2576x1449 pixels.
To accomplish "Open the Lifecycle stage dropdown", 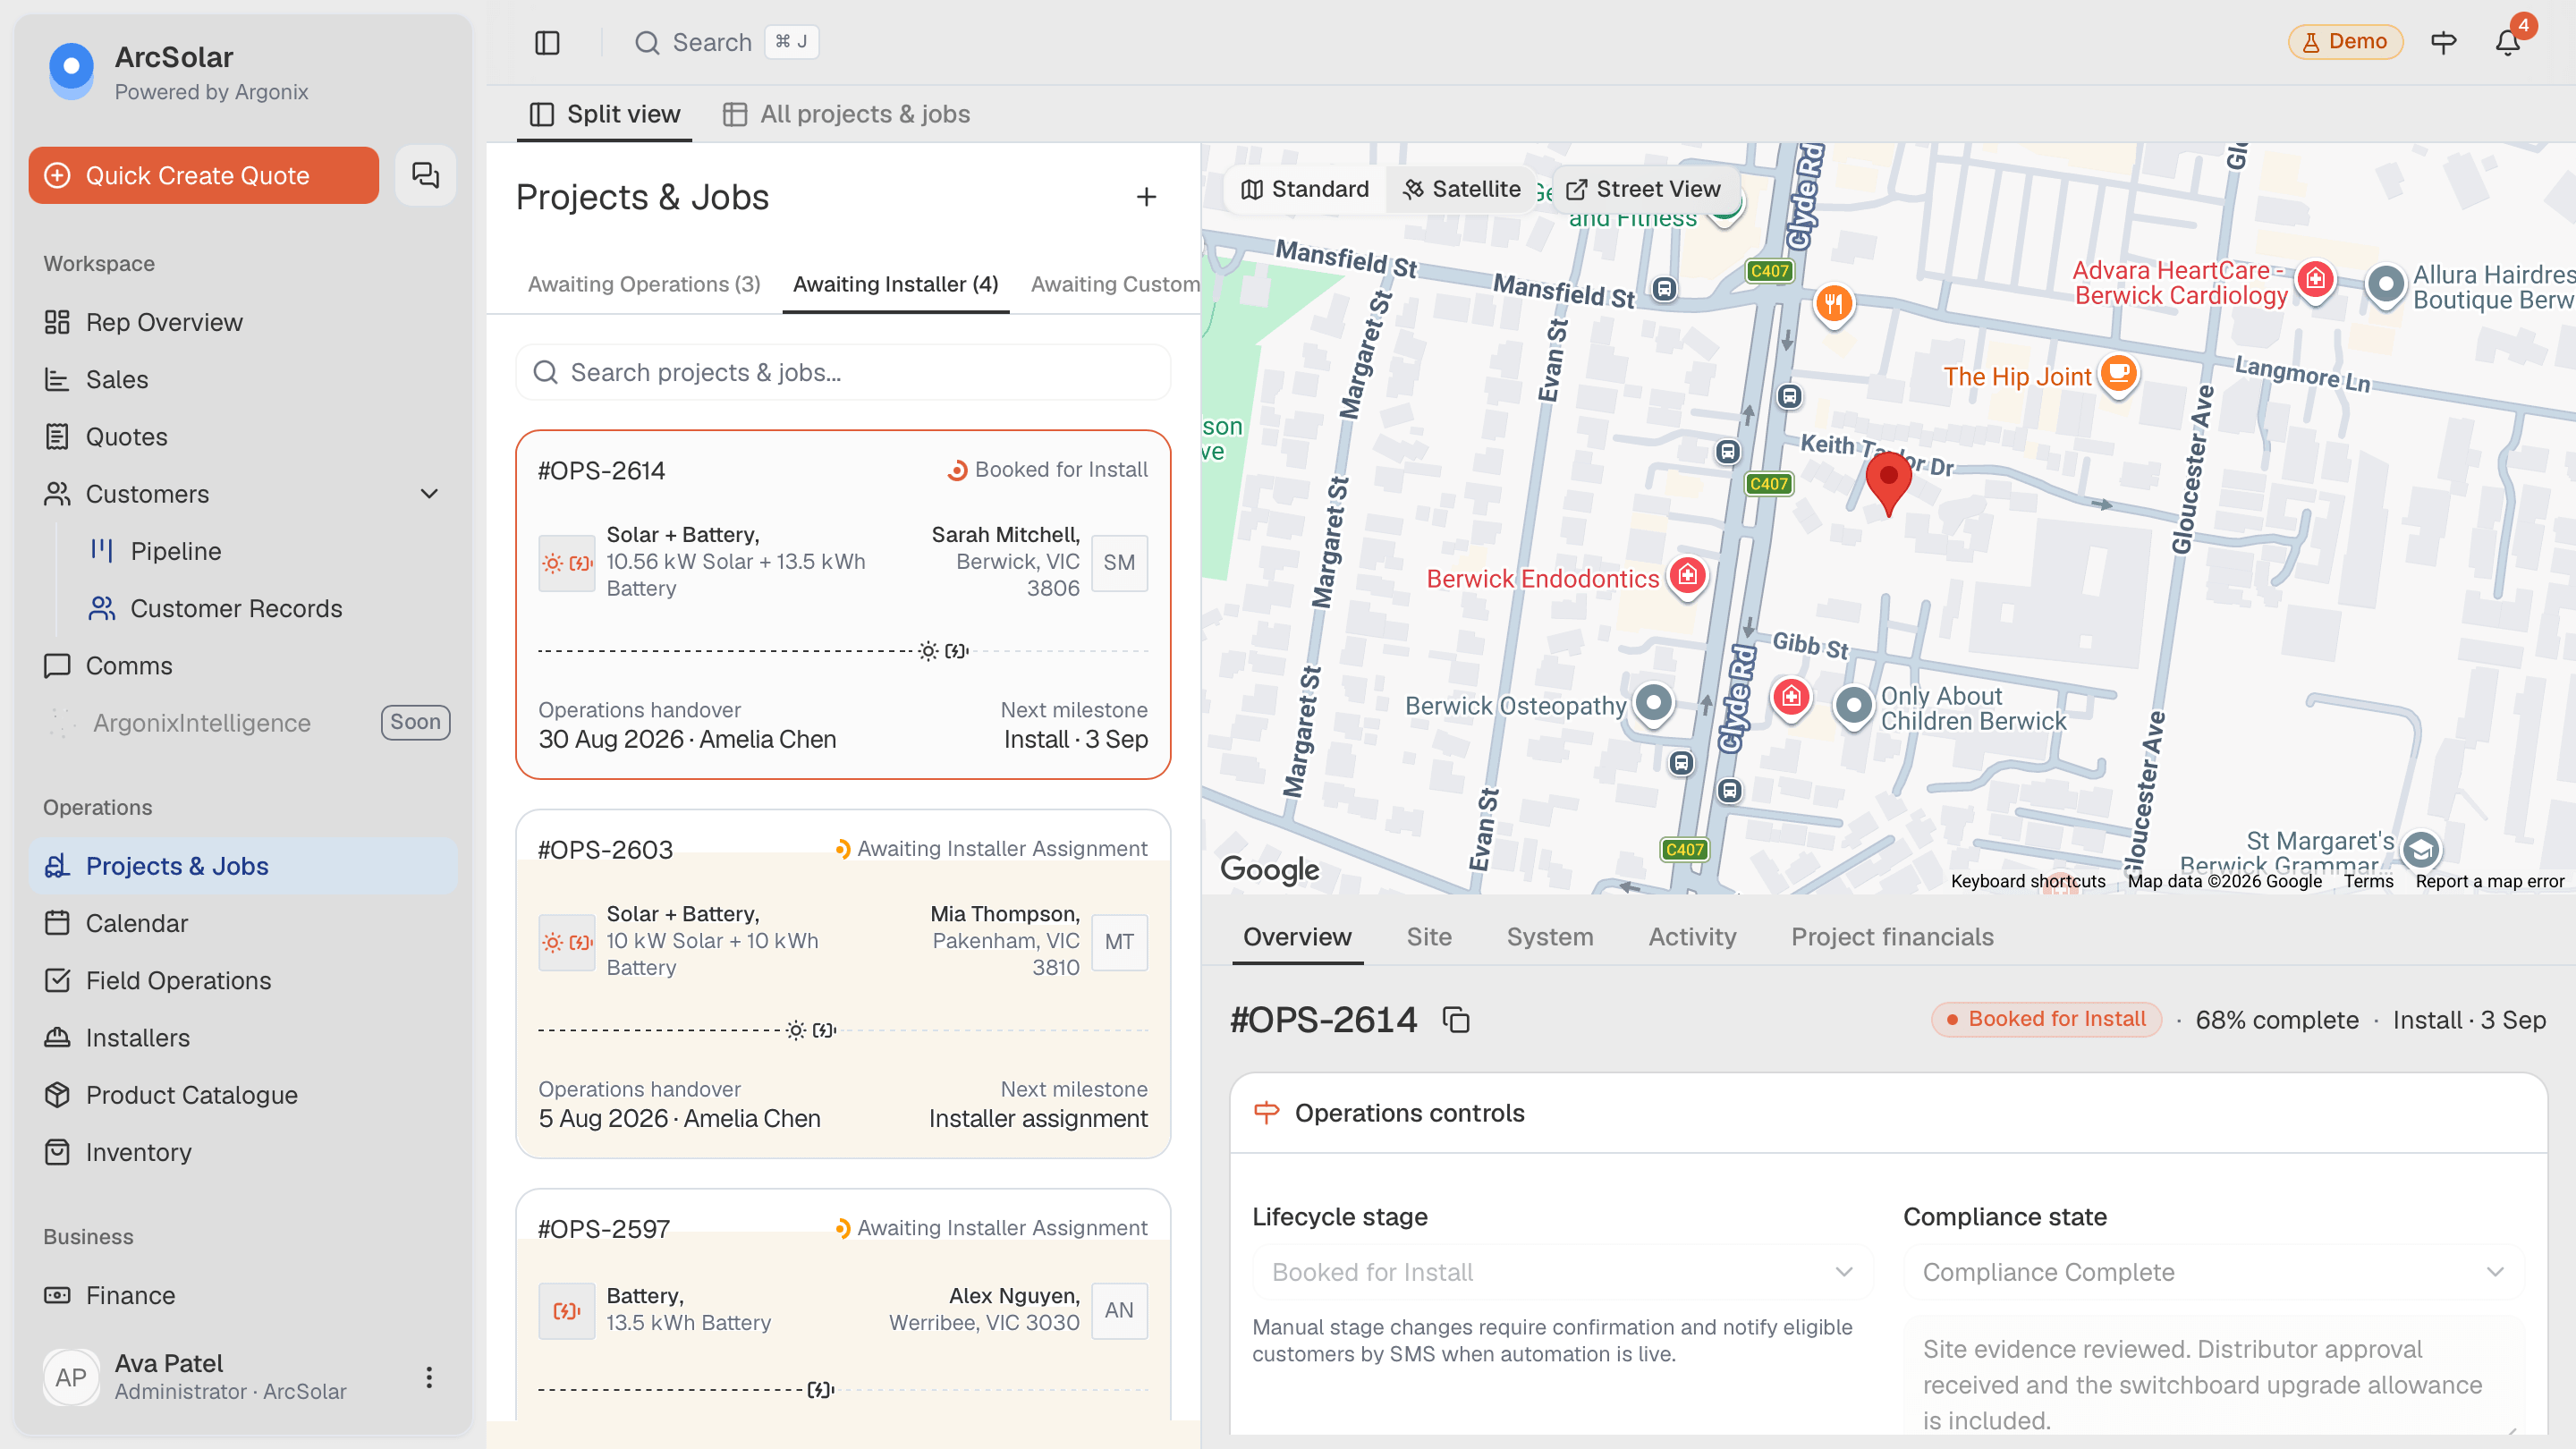I will click(1562, 1272).
